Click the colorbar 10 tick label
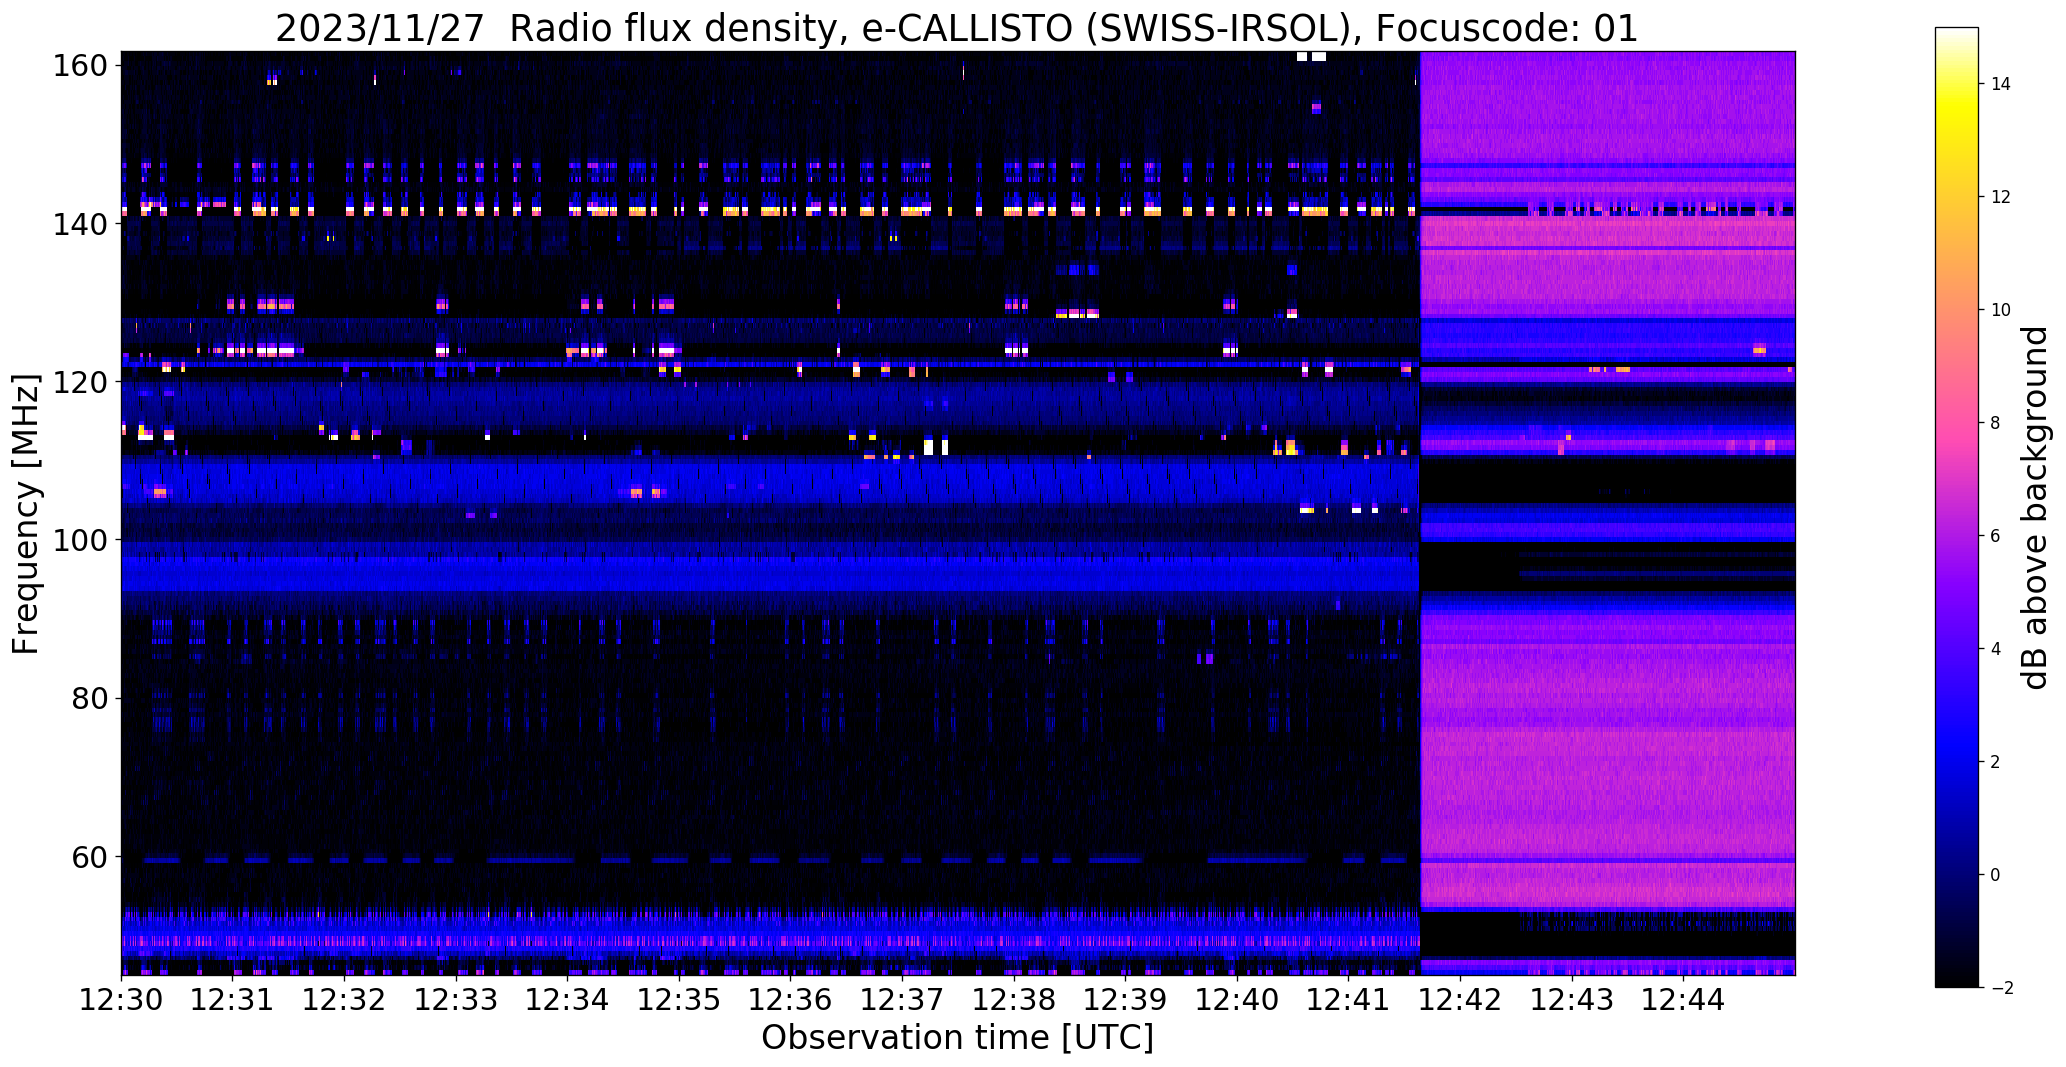Screen dimensions: 2066x1067 (x=2001, y=310)
